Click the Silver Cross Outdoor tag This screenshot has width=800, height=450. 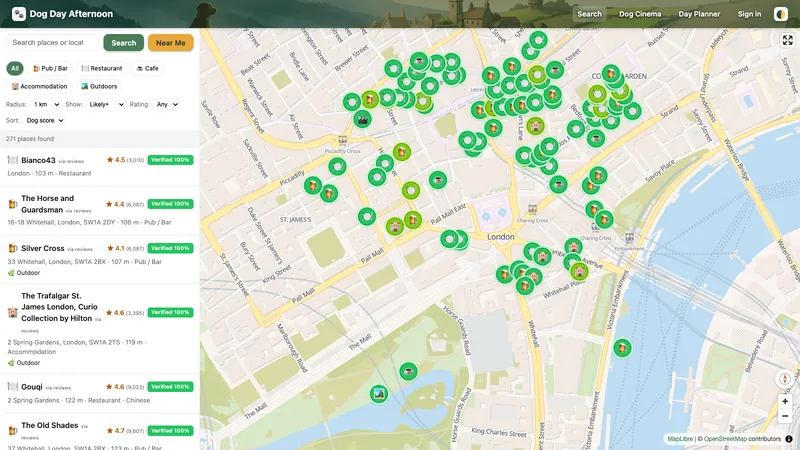click(23, 273)
